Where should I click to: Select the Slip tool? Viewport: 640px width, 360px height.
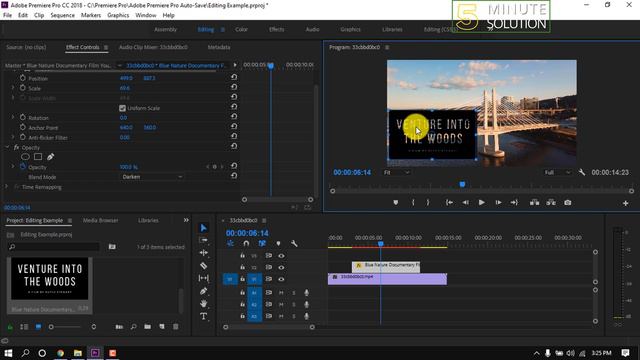[x=203, y=278]
